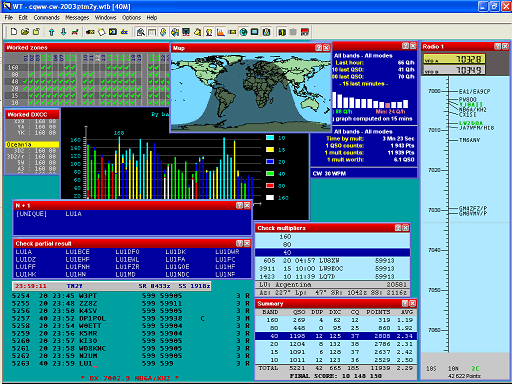Select the 40 band row in Summary
Viewport: 513px width, 385px height.
[336, 336]
